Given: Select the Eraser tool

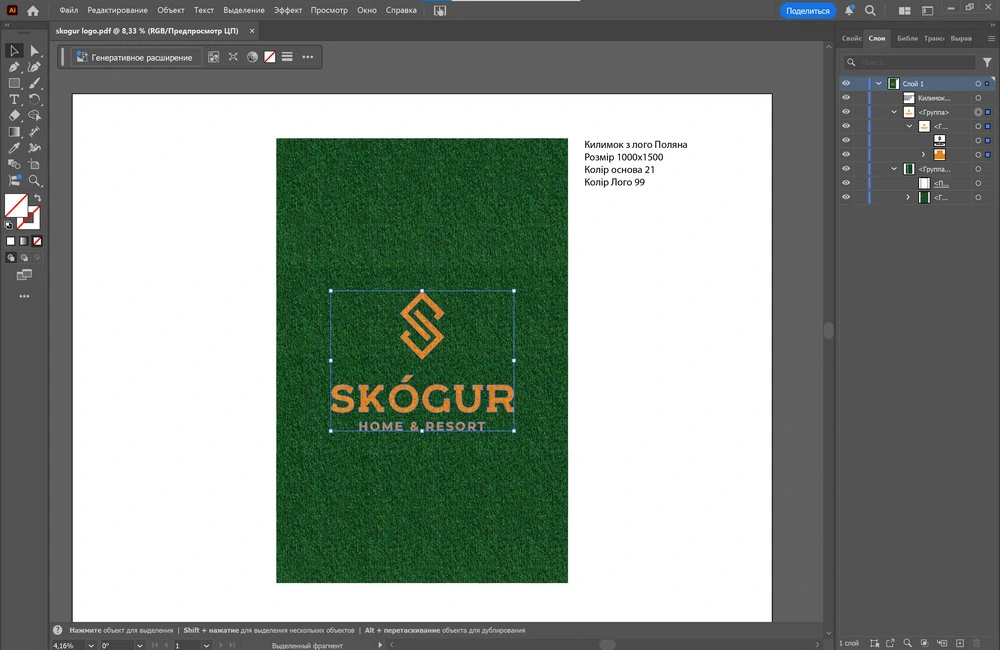Looking at the screenshot, I should click(15, 116).
